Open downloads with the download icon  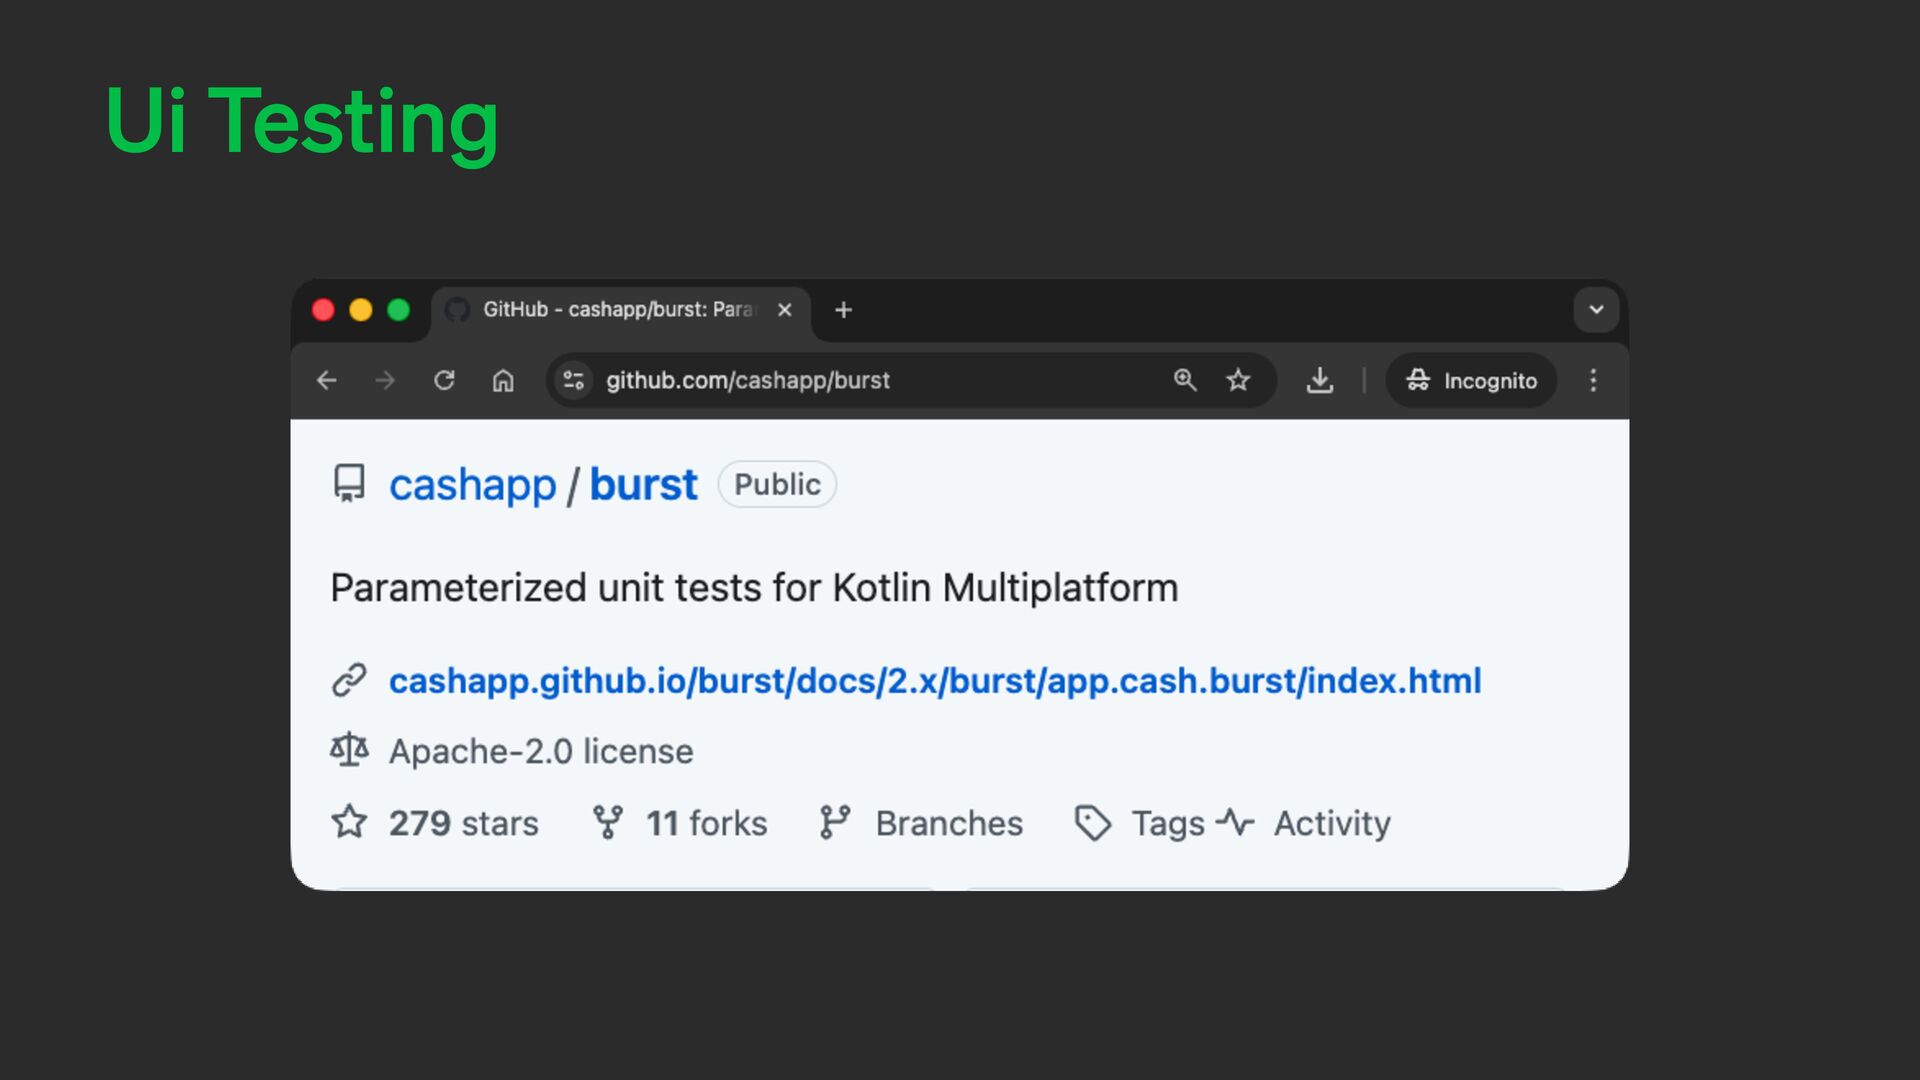point(1320,380)
